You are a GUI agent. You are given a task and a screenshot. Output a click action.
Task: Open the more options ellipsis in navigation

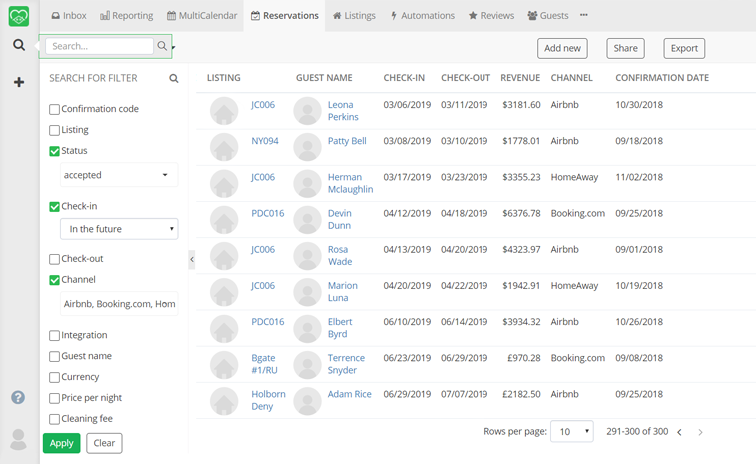584,15
